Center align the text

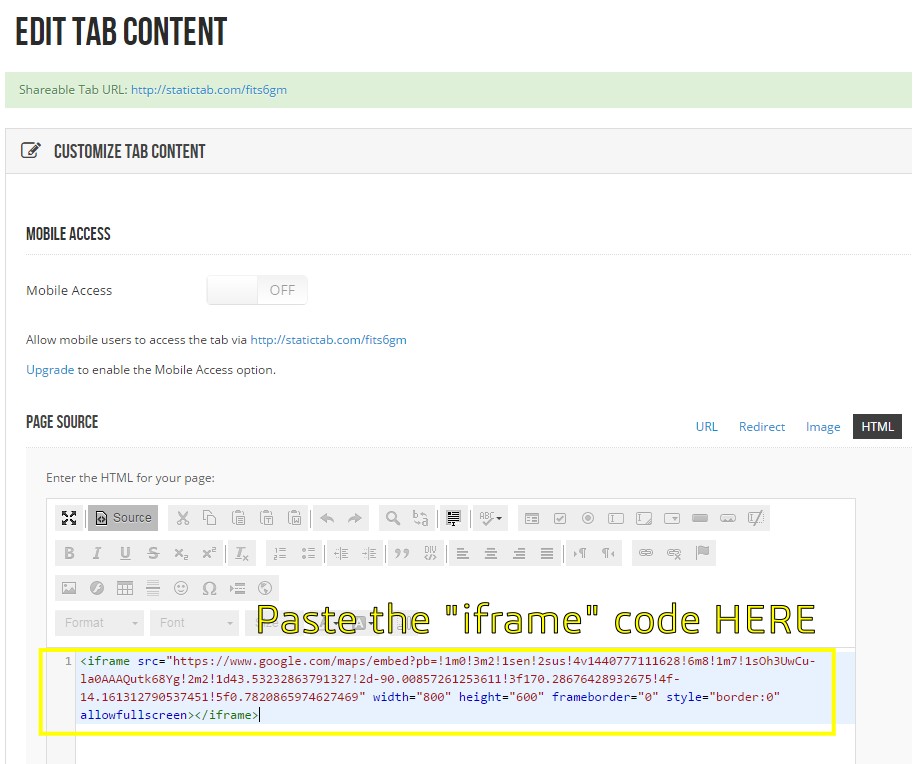point(491,553)
